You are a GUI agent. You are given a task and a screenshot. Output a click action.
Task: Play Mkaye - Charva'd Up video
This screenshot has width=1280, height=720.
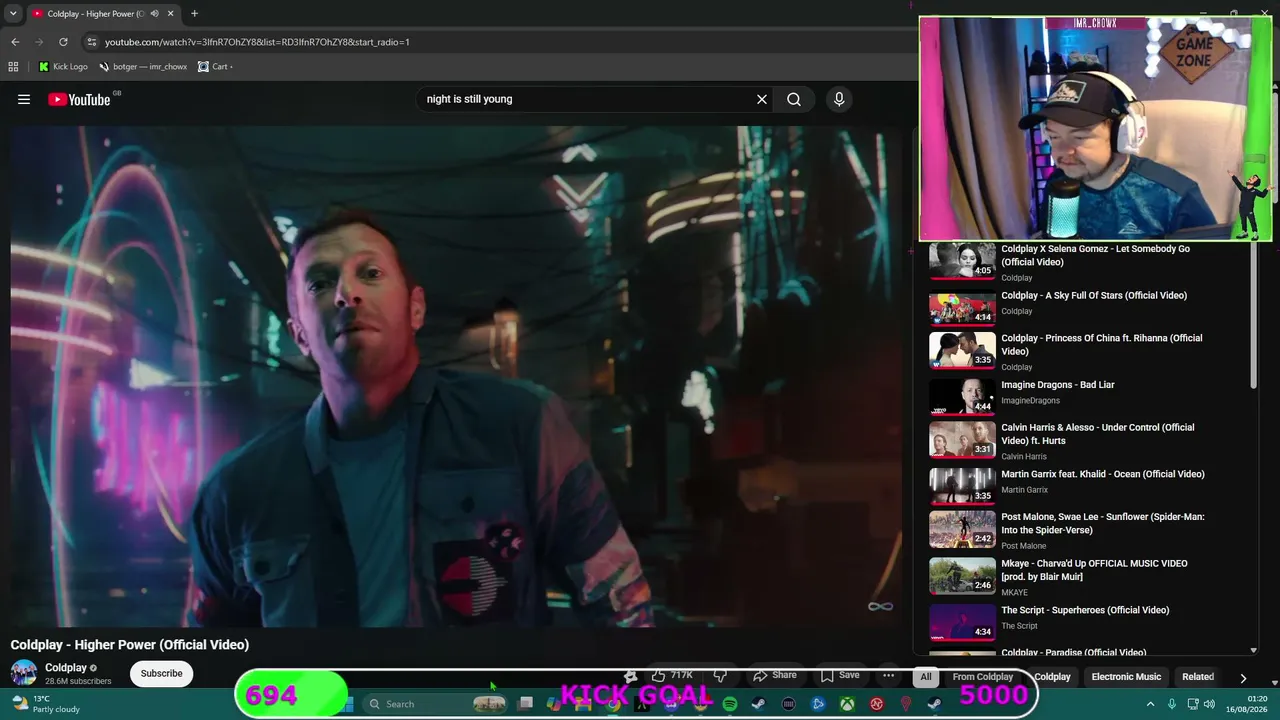click(x=962, y=575)
